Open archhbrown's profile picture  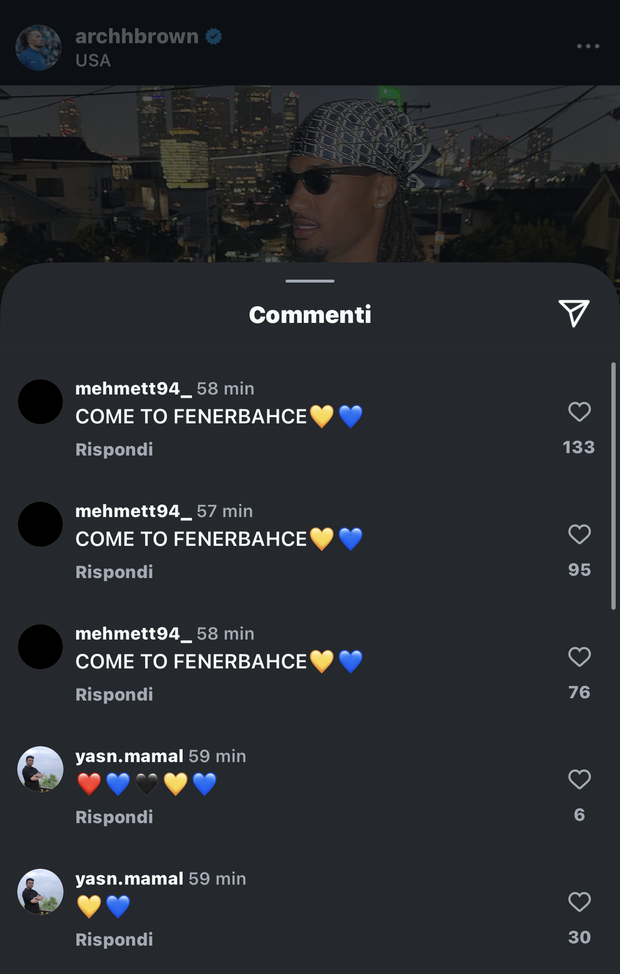[x=38, y=45]
